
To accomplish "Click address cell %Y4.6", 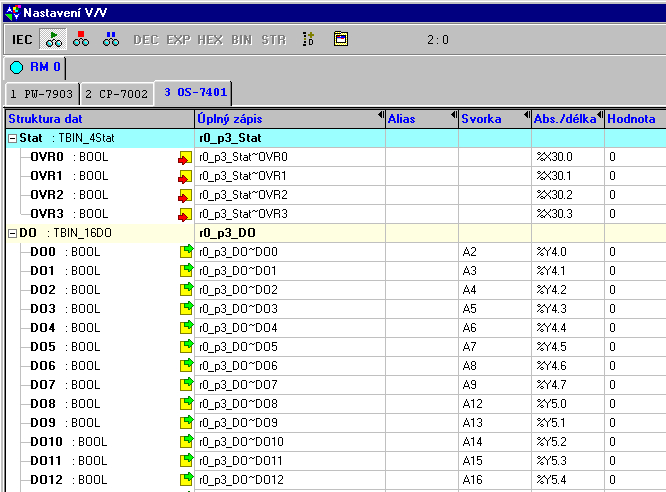I will (568, 366).
